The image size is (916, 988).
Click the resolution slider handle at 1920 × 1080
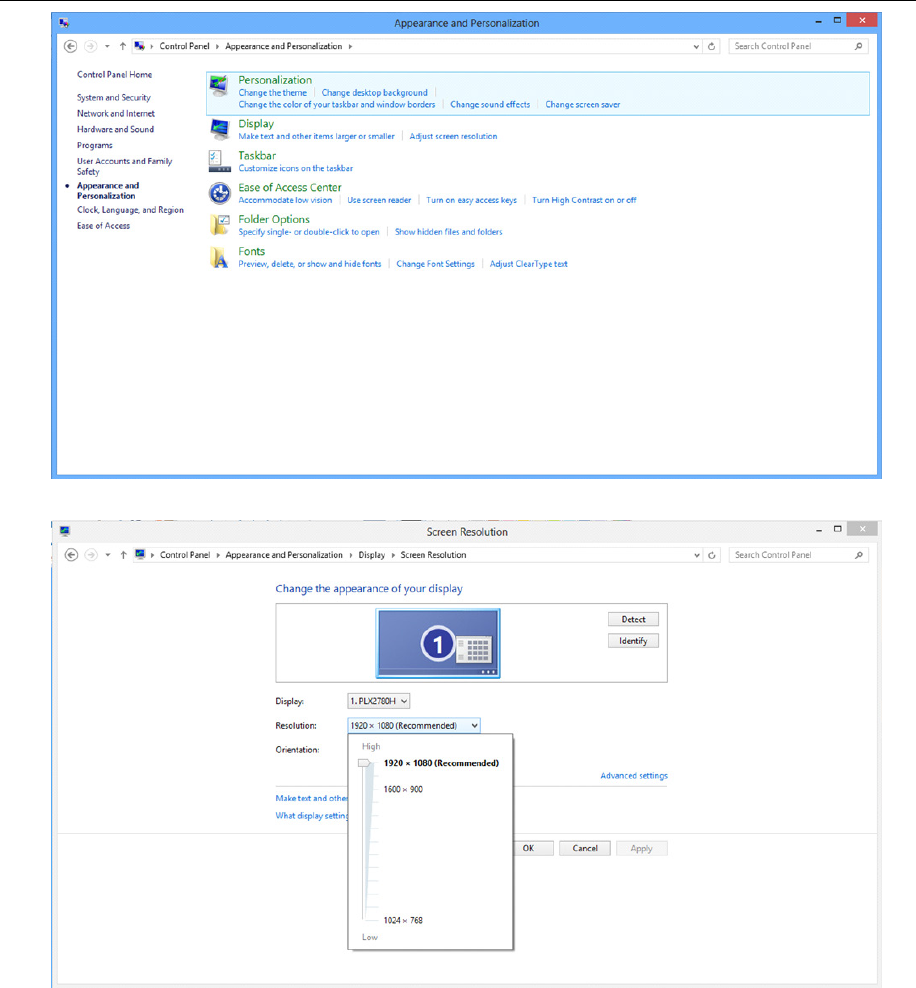point(364,763)
